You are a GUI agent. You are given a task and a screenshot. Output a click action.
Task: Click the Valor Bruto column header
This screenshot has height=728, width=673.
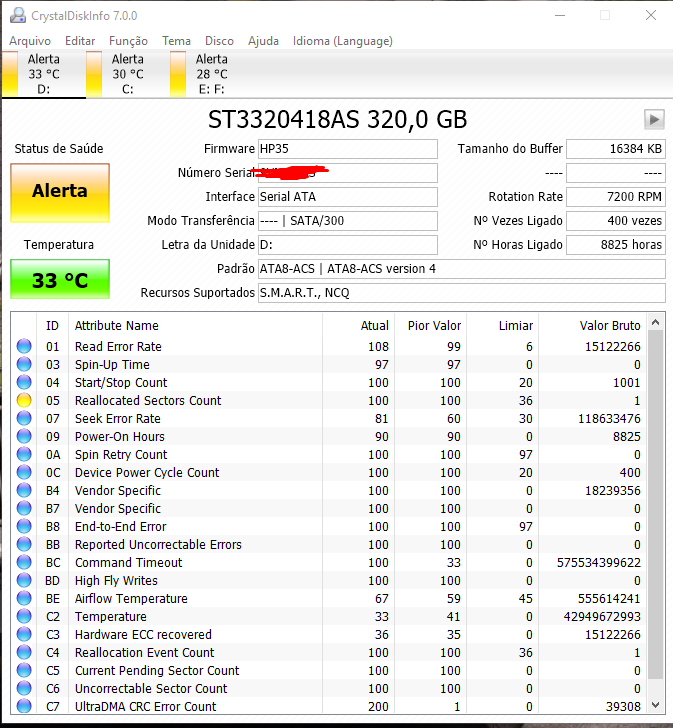[592, 325]
